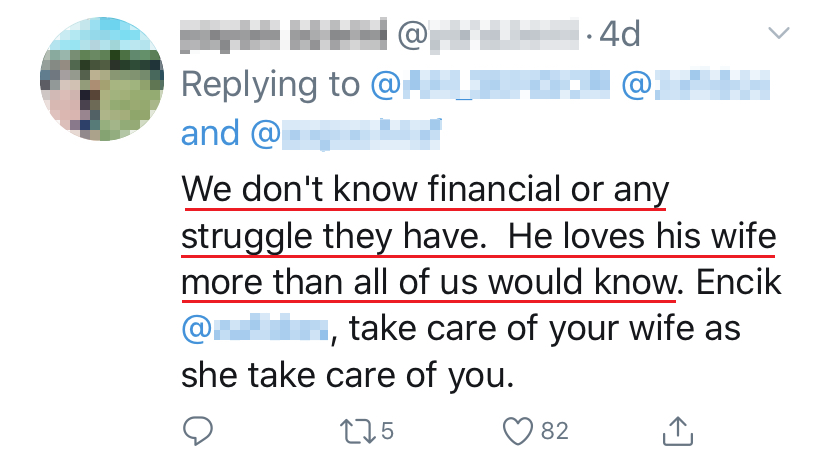Like the tweet with the heart icon
This screenshot has width=828, height=457.
pos(517,430)
